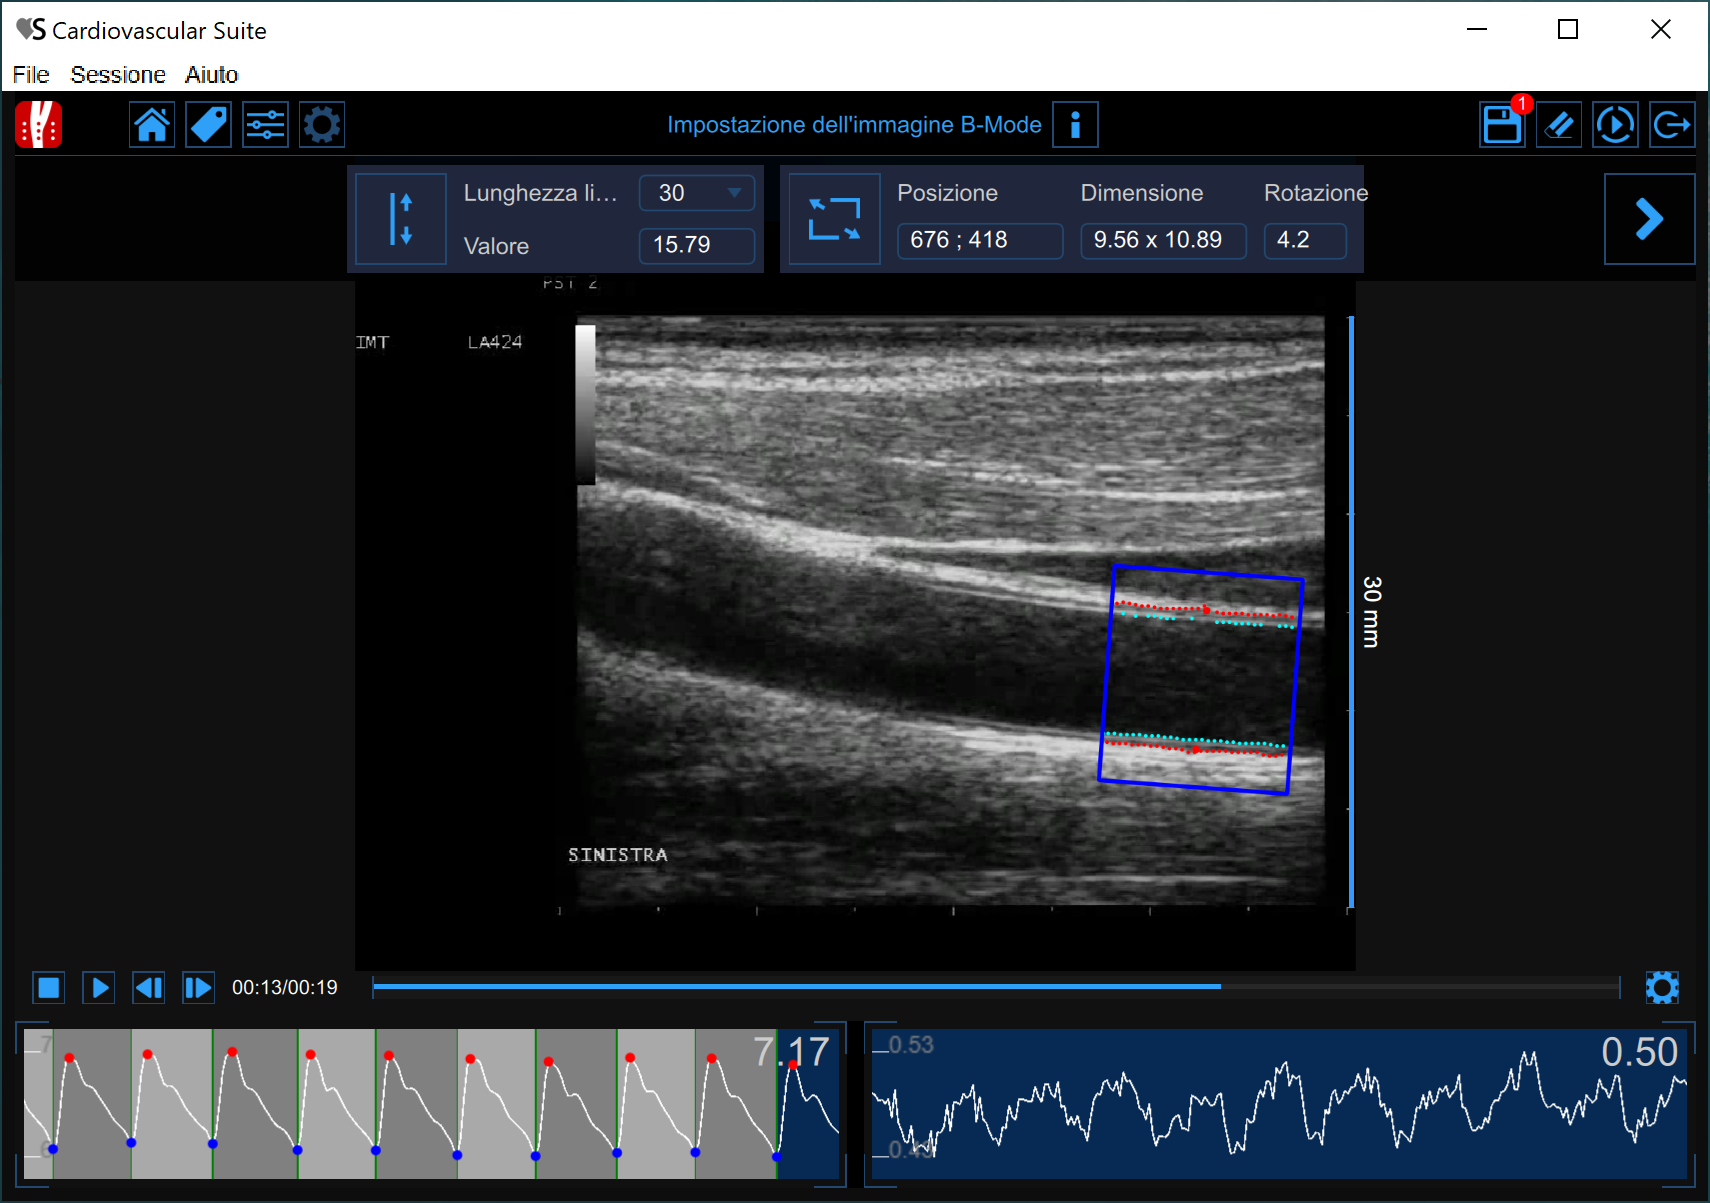Screen dimensions: 1710x1203
Task: Save with the floppy disk icon
Action: tap(1501, 125)
